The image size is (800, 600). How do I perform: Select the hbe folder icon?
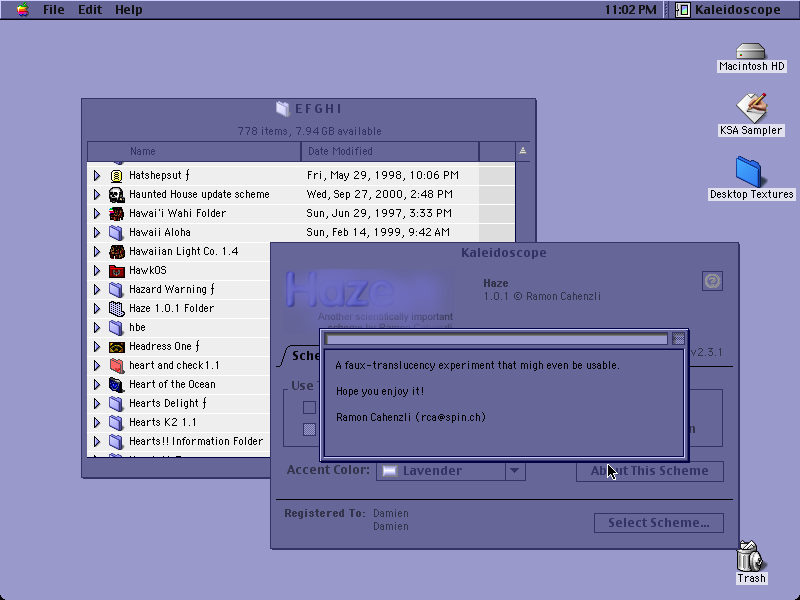116,328
